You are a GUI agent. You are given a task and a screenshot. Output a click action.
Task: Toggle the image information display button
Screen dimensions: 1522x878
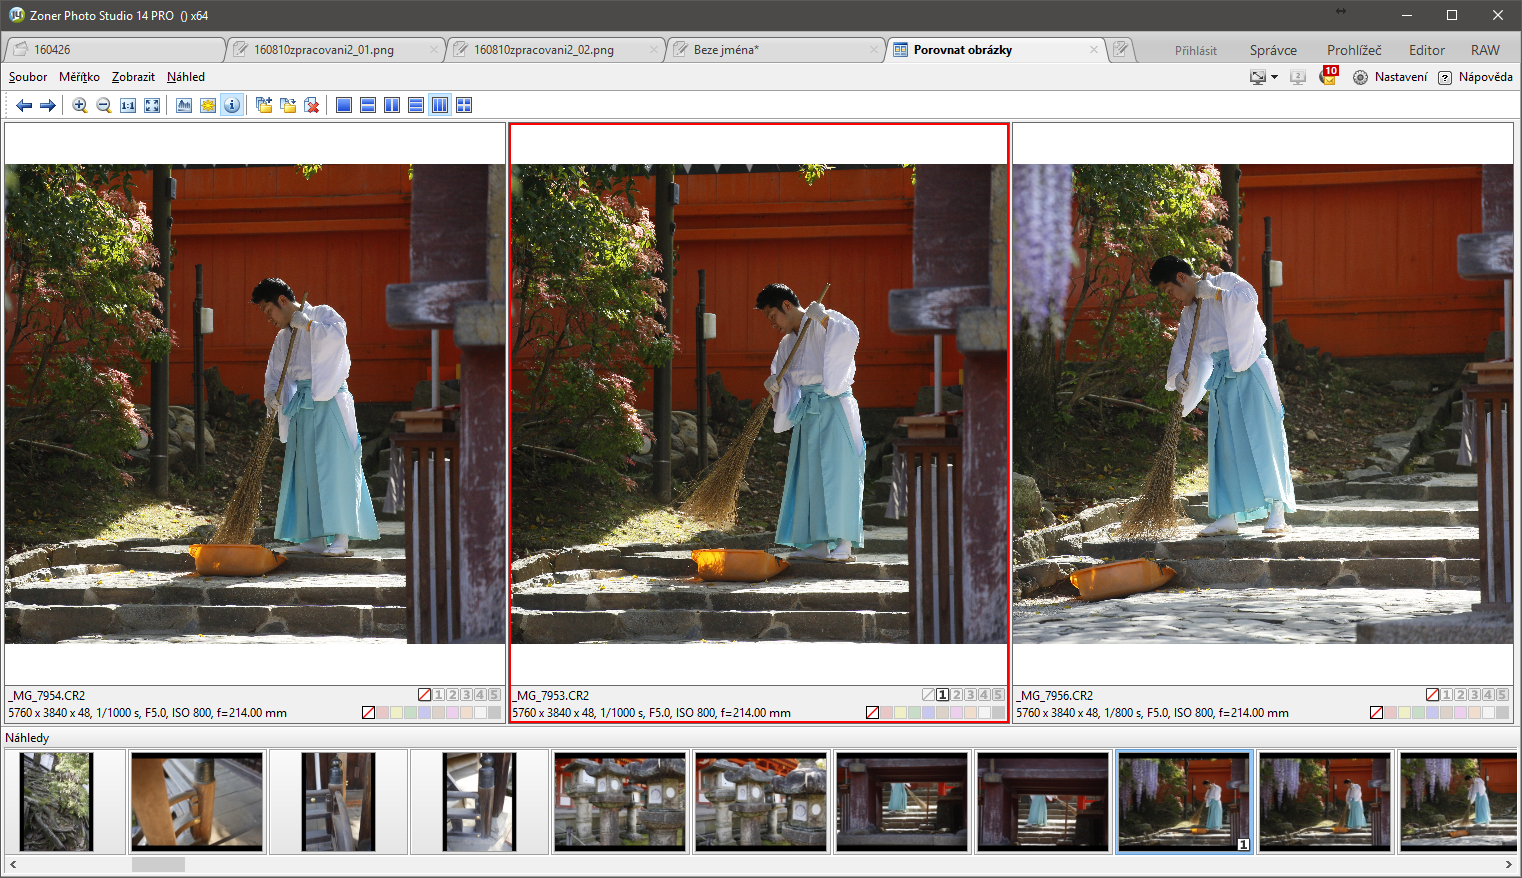[232, 105]
